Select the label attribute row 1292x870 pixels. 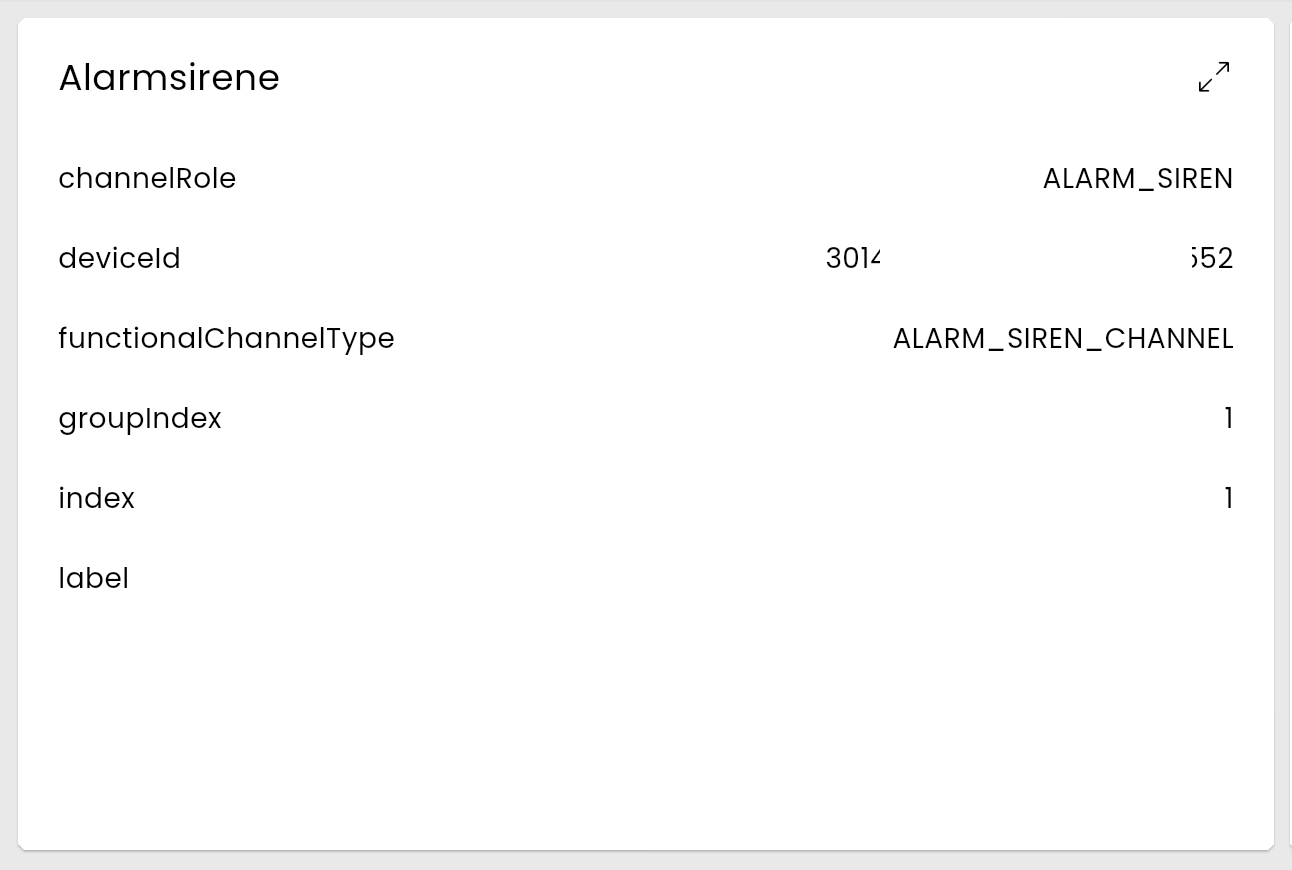(x=93, y=578)
